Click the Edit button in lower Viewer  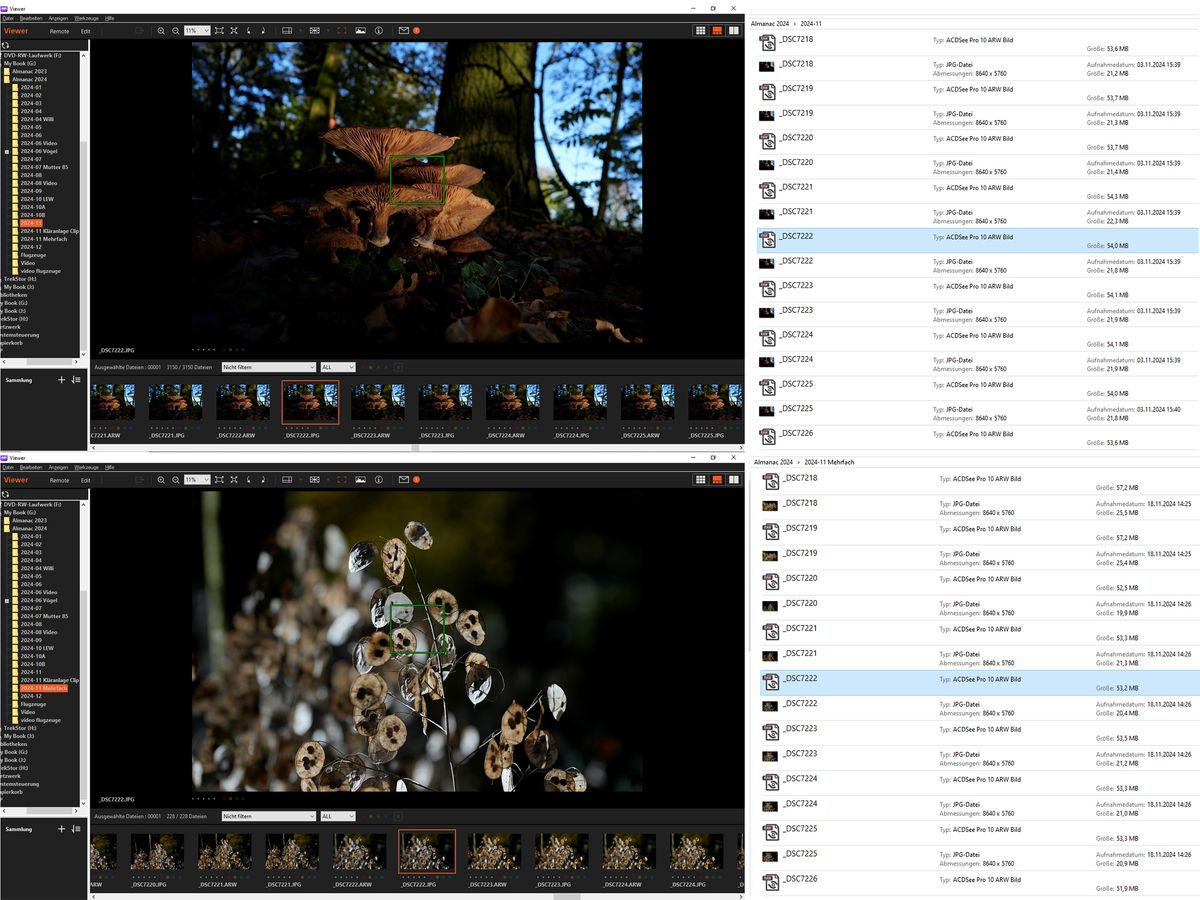pos(86,480)
